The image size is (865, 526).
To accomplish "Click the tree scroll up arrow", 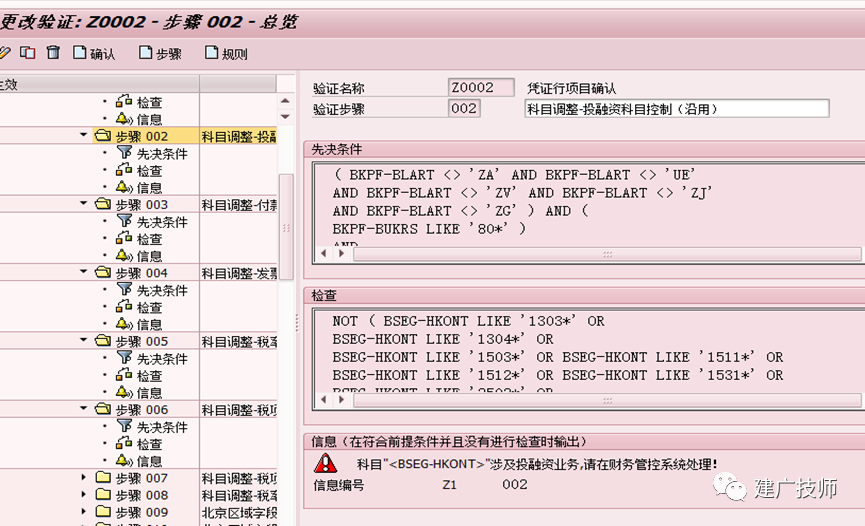I will (285, 100).
